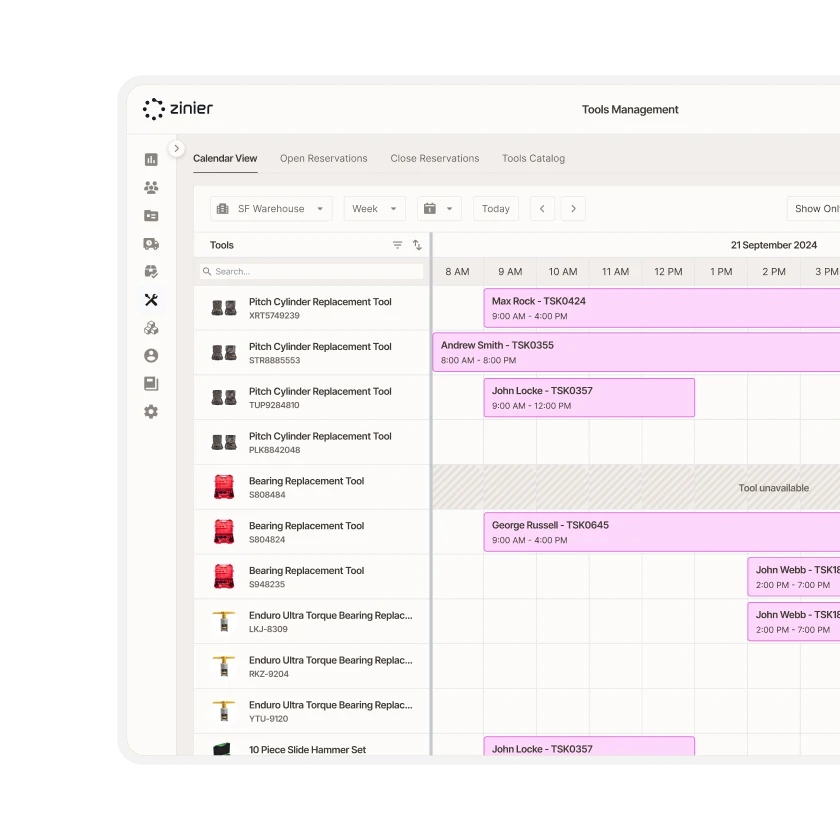Select Pitch Cylinder tool STR8885553

pos(312,353)
